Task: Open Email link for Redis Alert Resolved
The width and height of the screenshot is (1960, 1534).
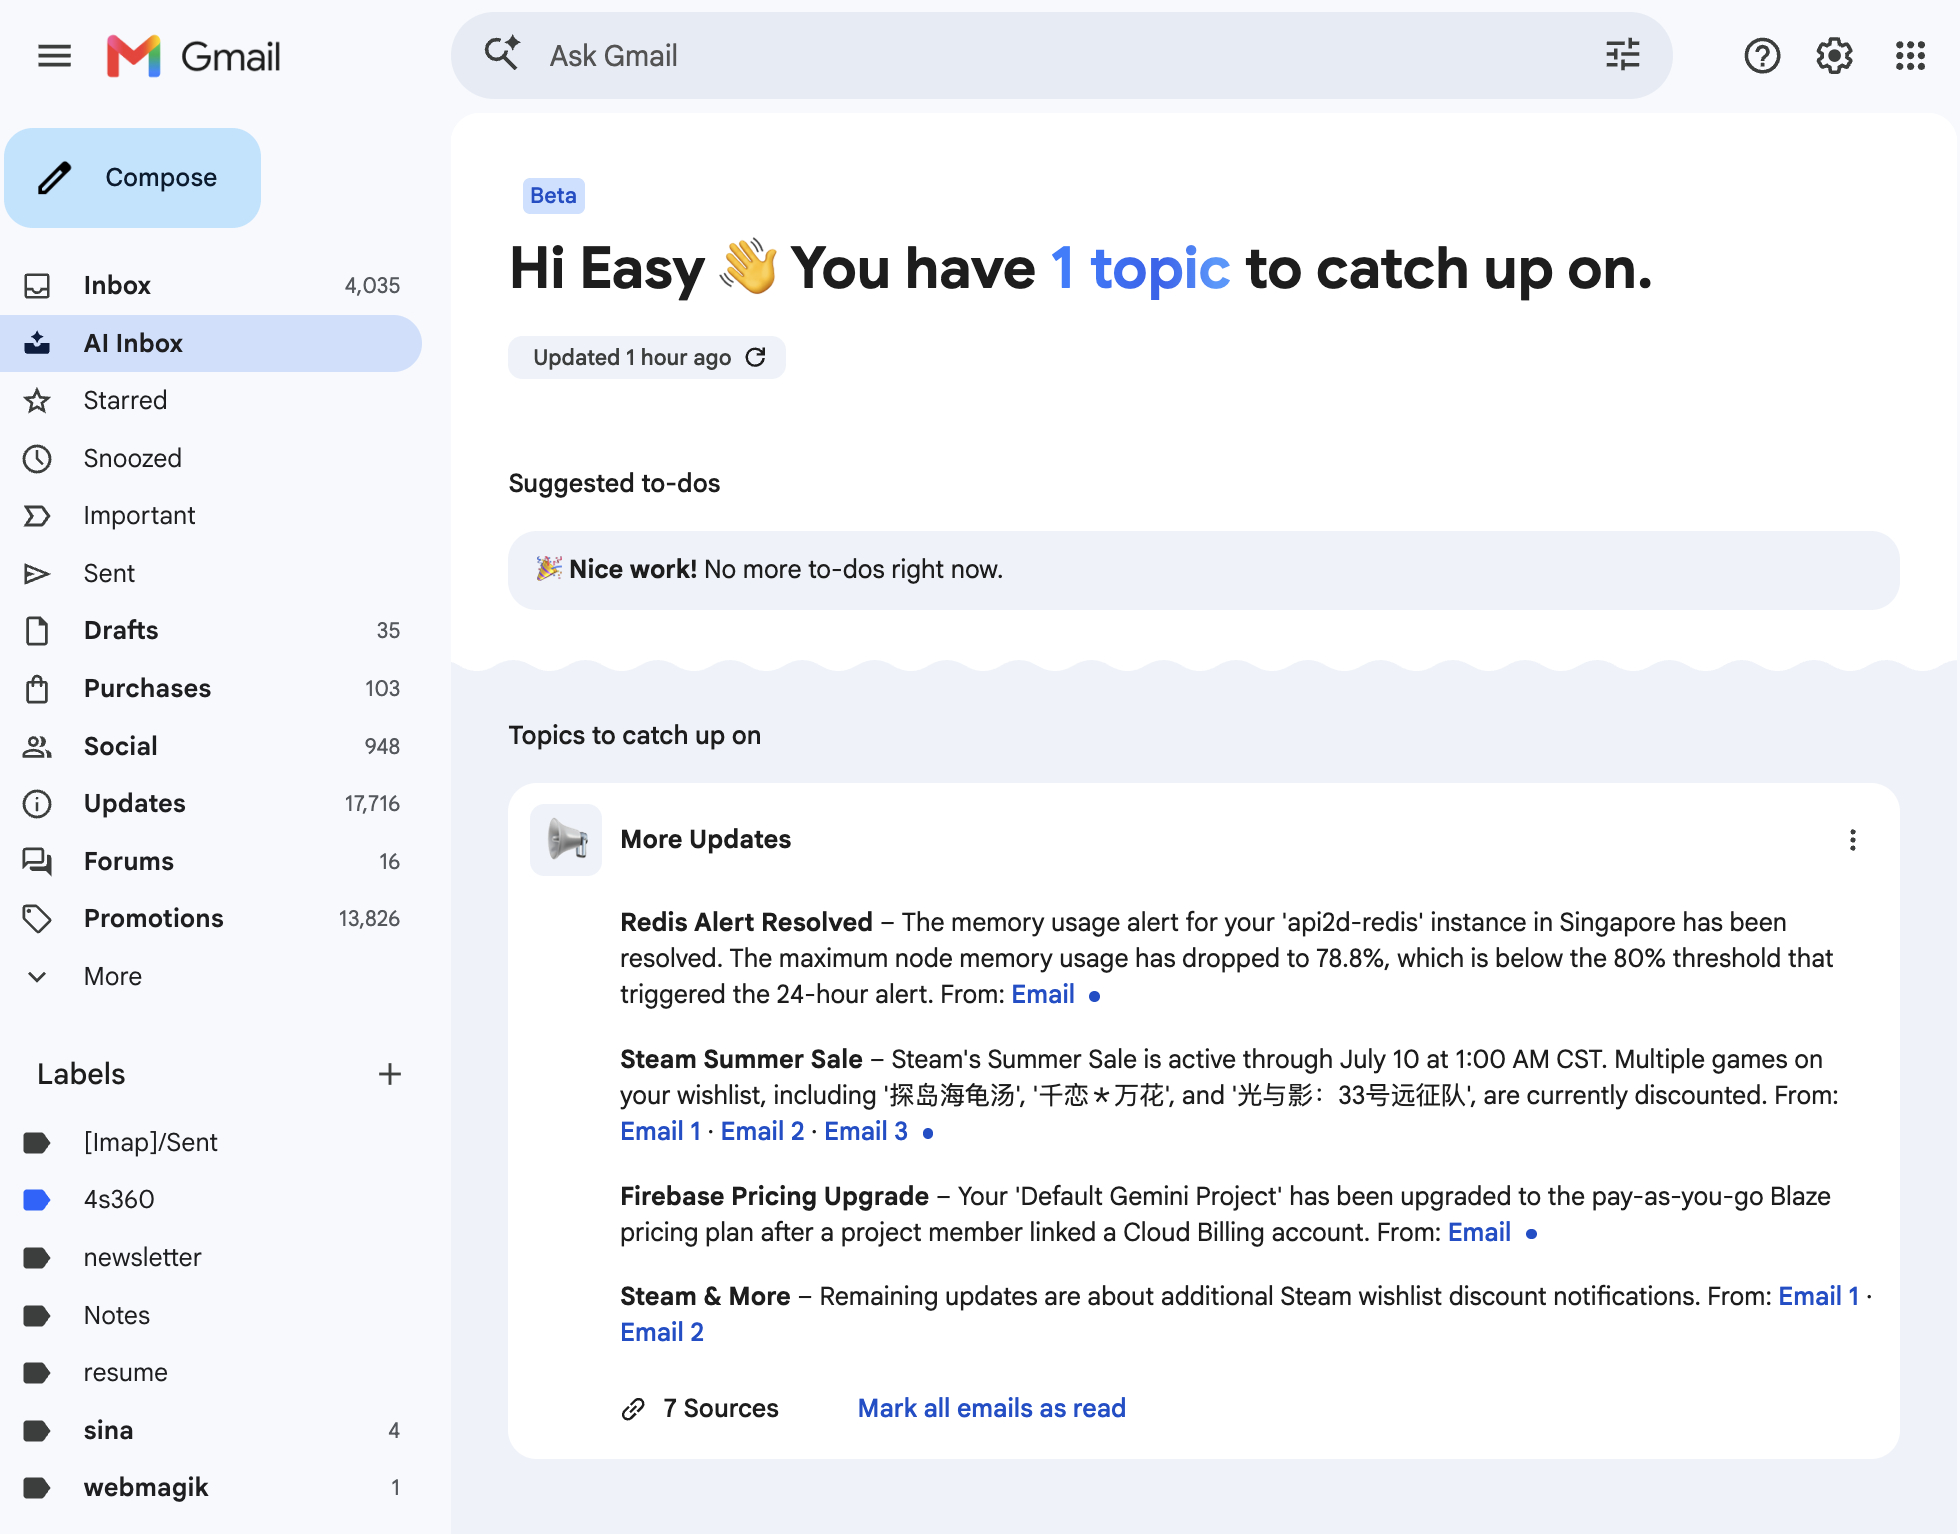Action: [x=1043, y=994]
